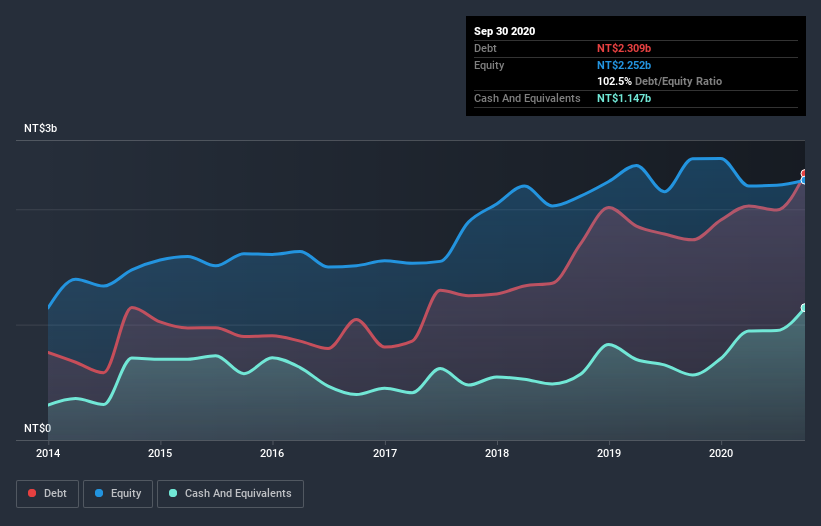Toggle the Equity legend button
Image resolution: width=821 pixels, height=526 pixels.
click(x=118, y=494)
